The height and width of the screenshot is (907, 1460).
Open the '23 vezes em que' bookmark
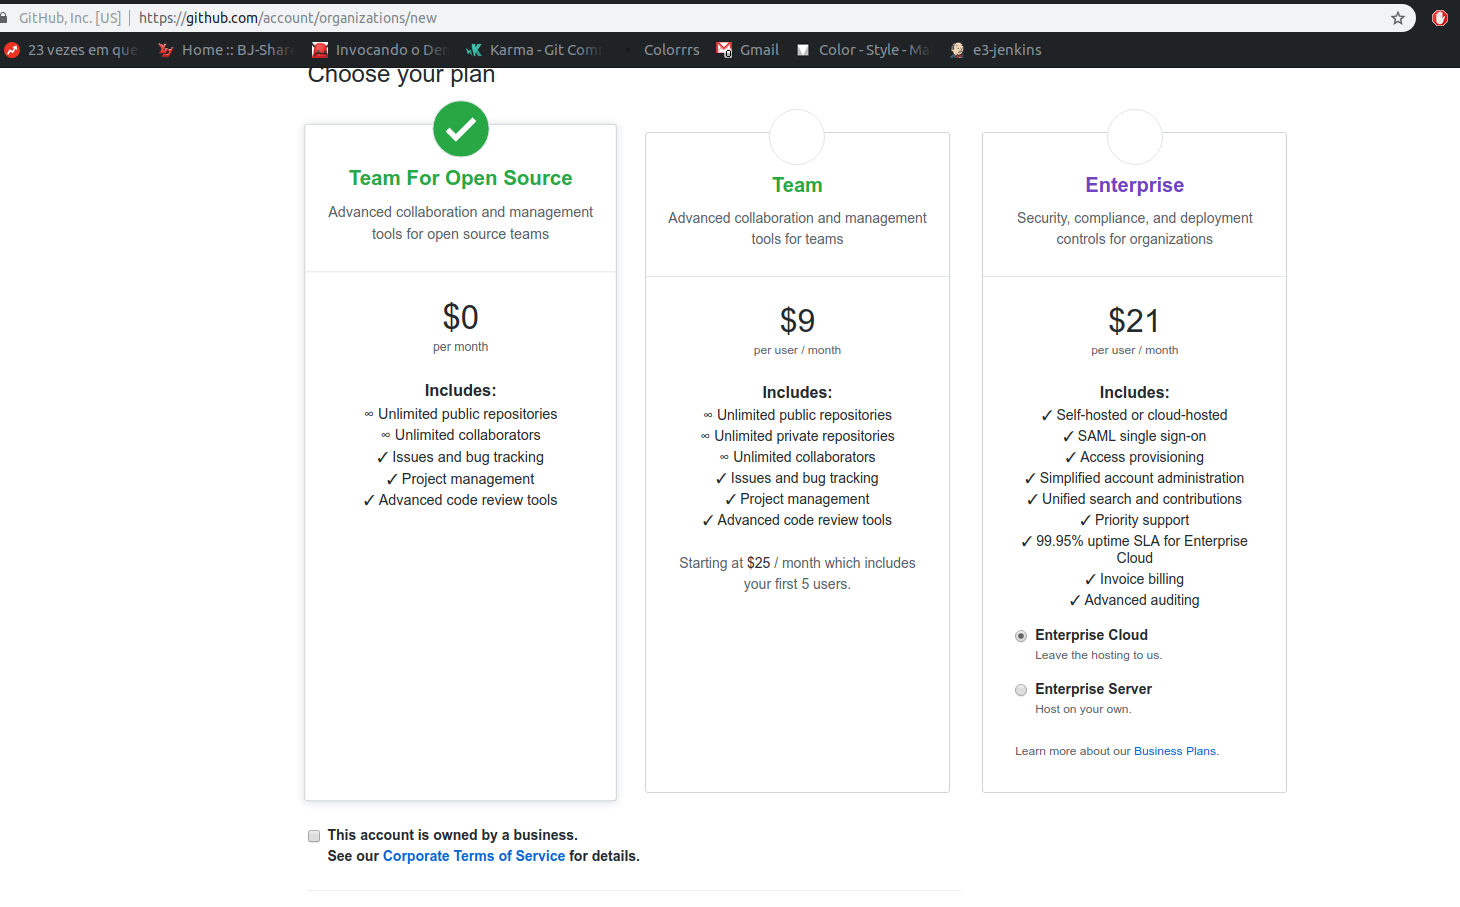pyautogui.click(x=72, y=50)
